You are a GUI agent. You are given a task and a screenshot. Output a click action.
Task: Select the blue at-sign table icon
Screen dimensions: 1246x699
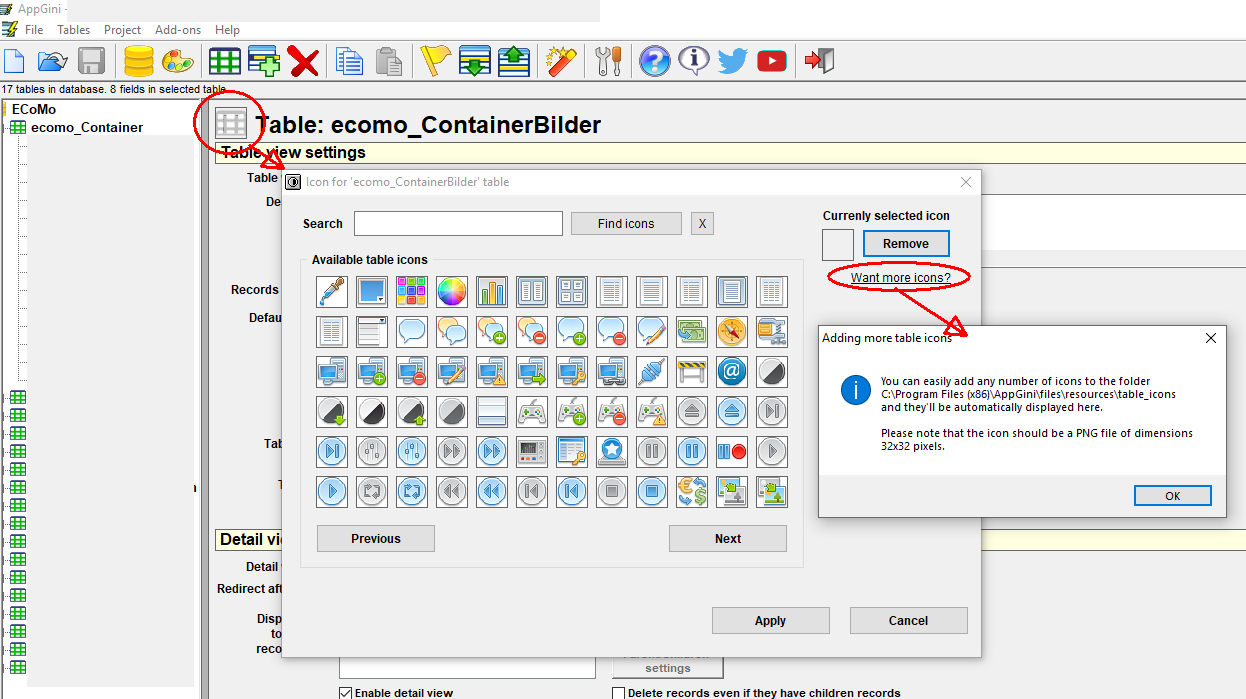tap(732, 372)
